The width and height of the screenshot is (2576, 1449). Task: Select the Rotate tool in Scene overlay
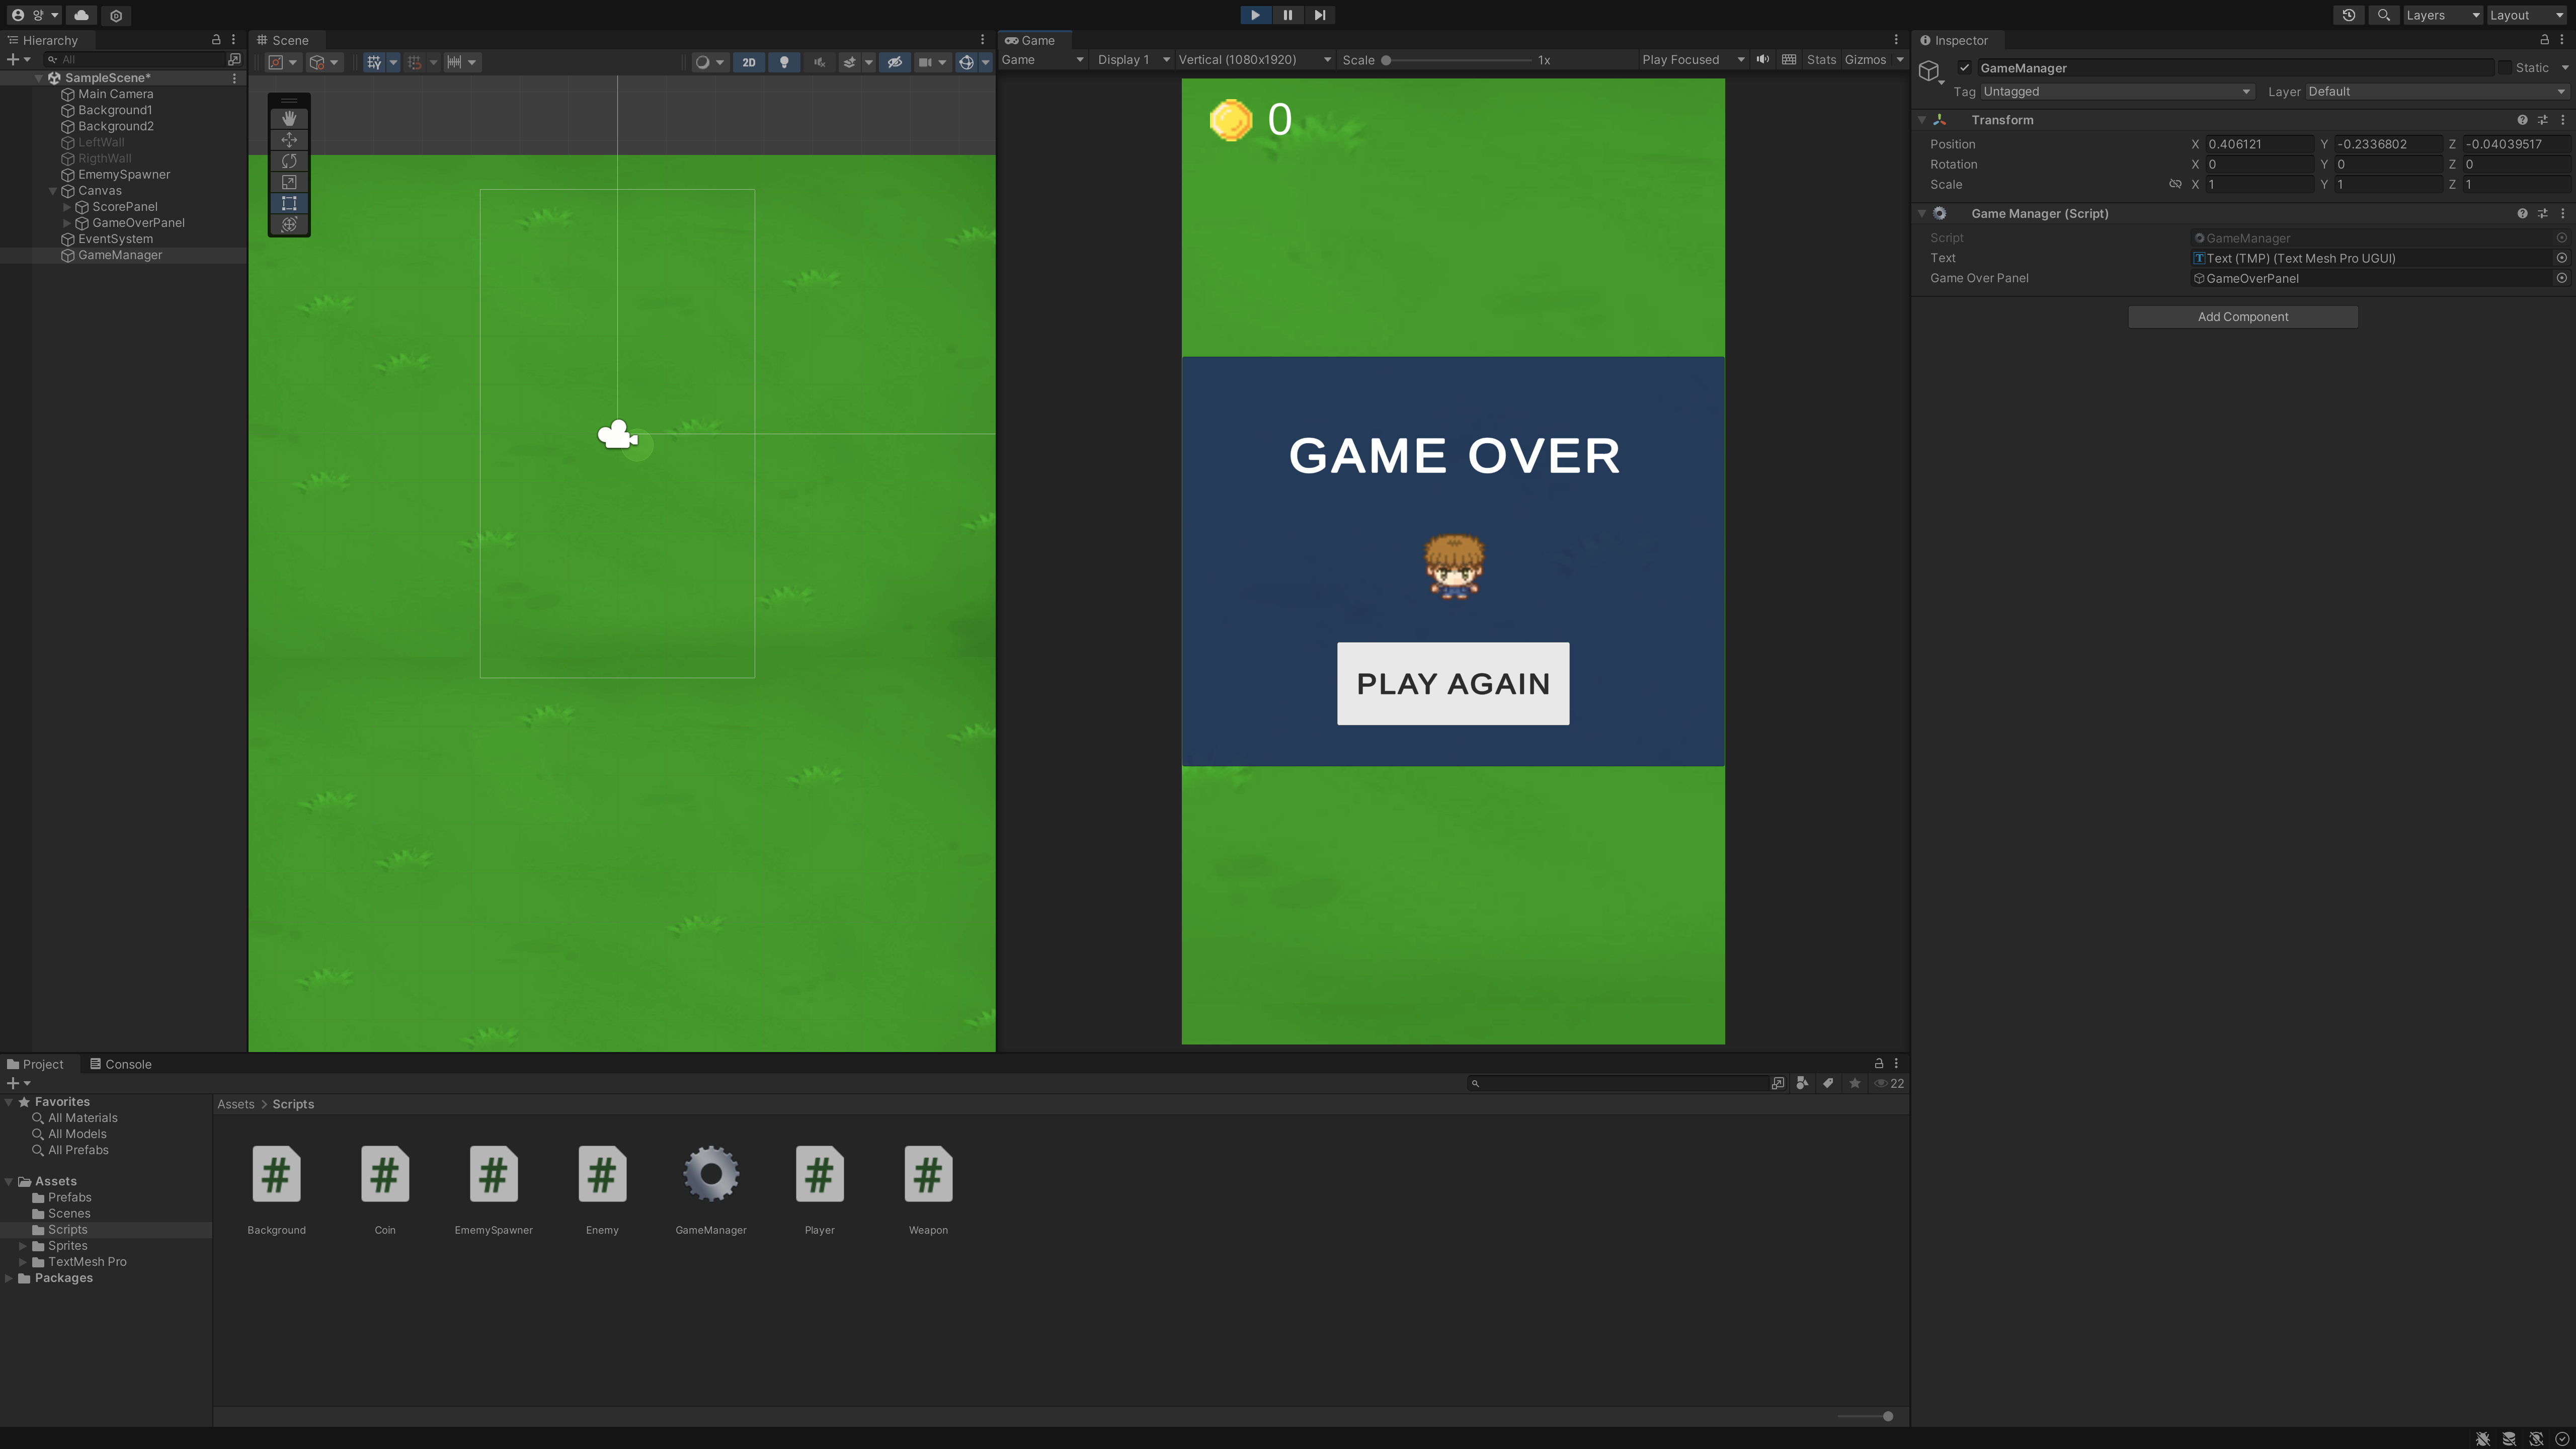pos(289,161)
